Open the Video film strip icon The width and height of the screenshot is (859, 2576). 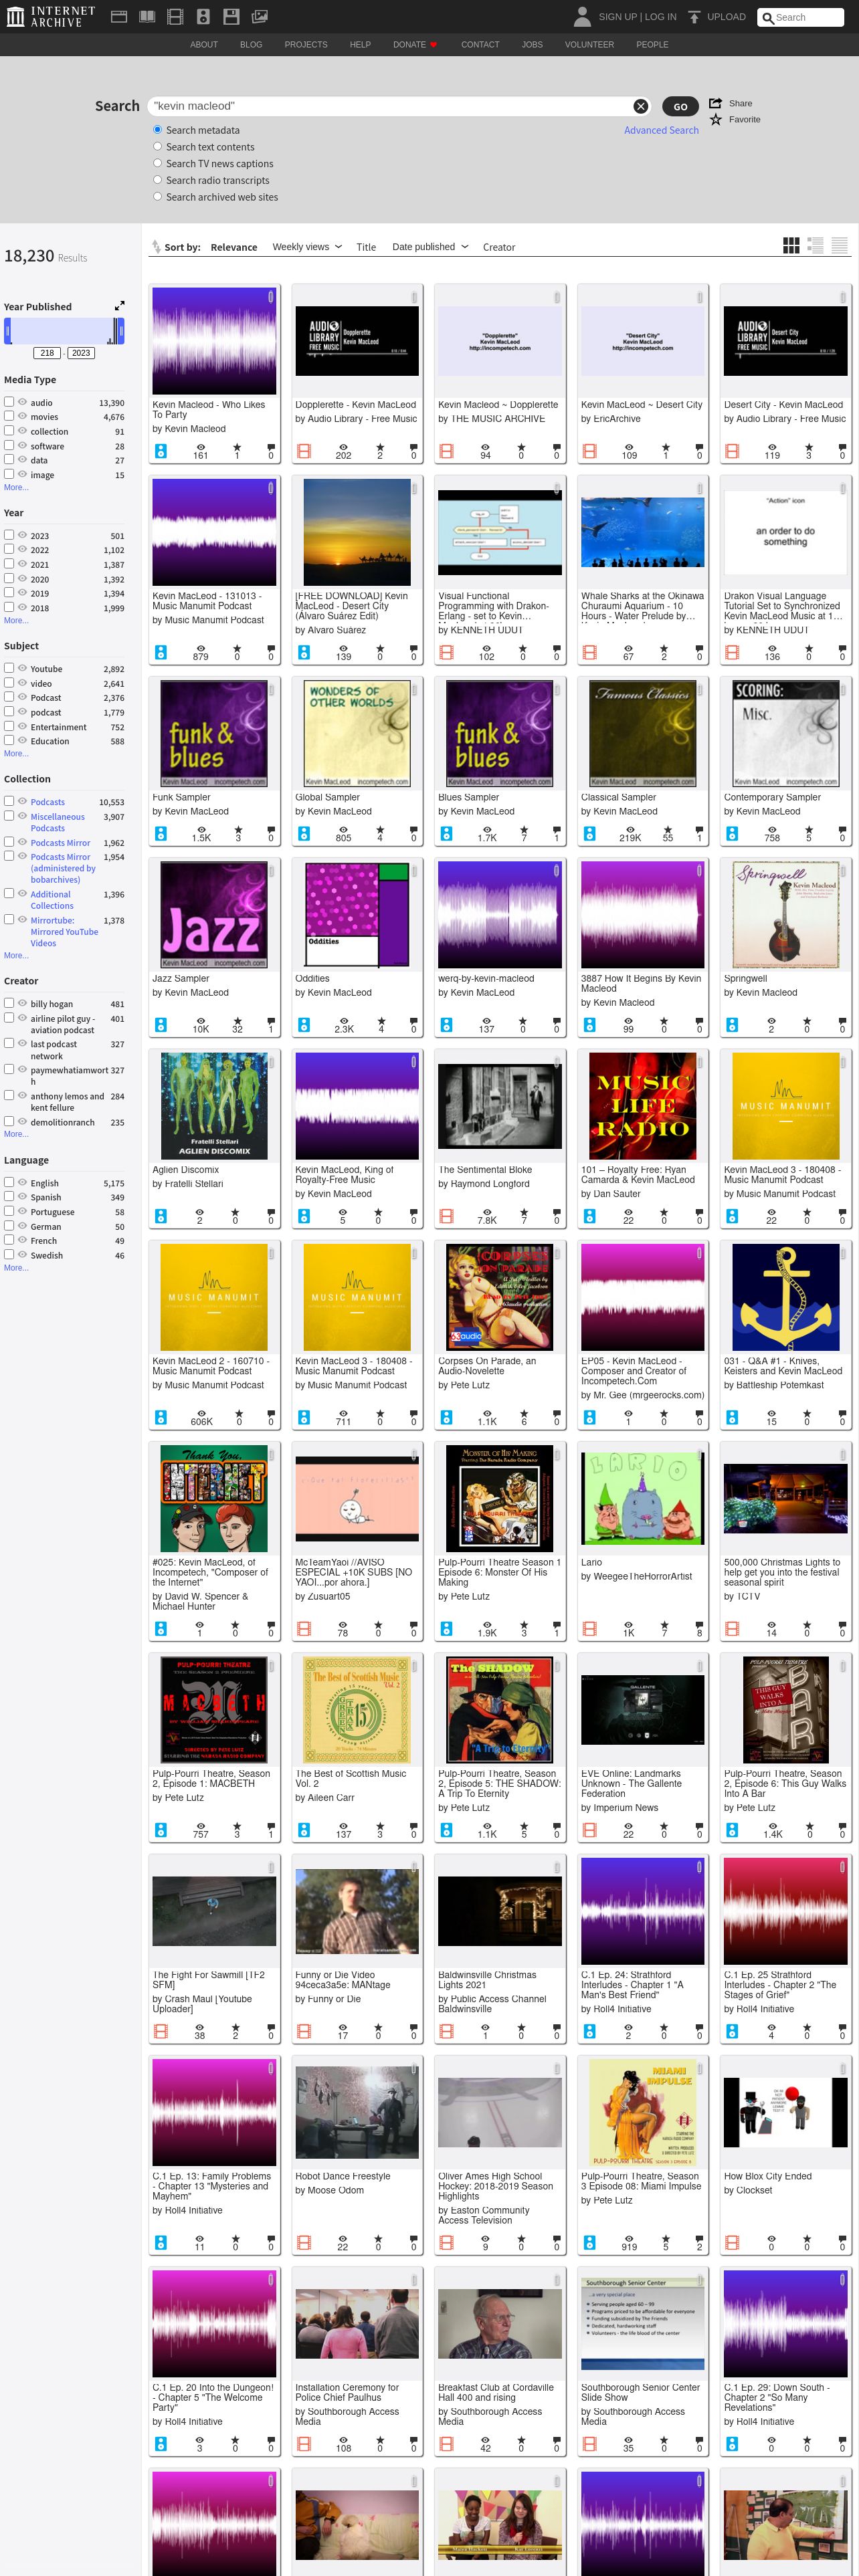tap(175, 17)
